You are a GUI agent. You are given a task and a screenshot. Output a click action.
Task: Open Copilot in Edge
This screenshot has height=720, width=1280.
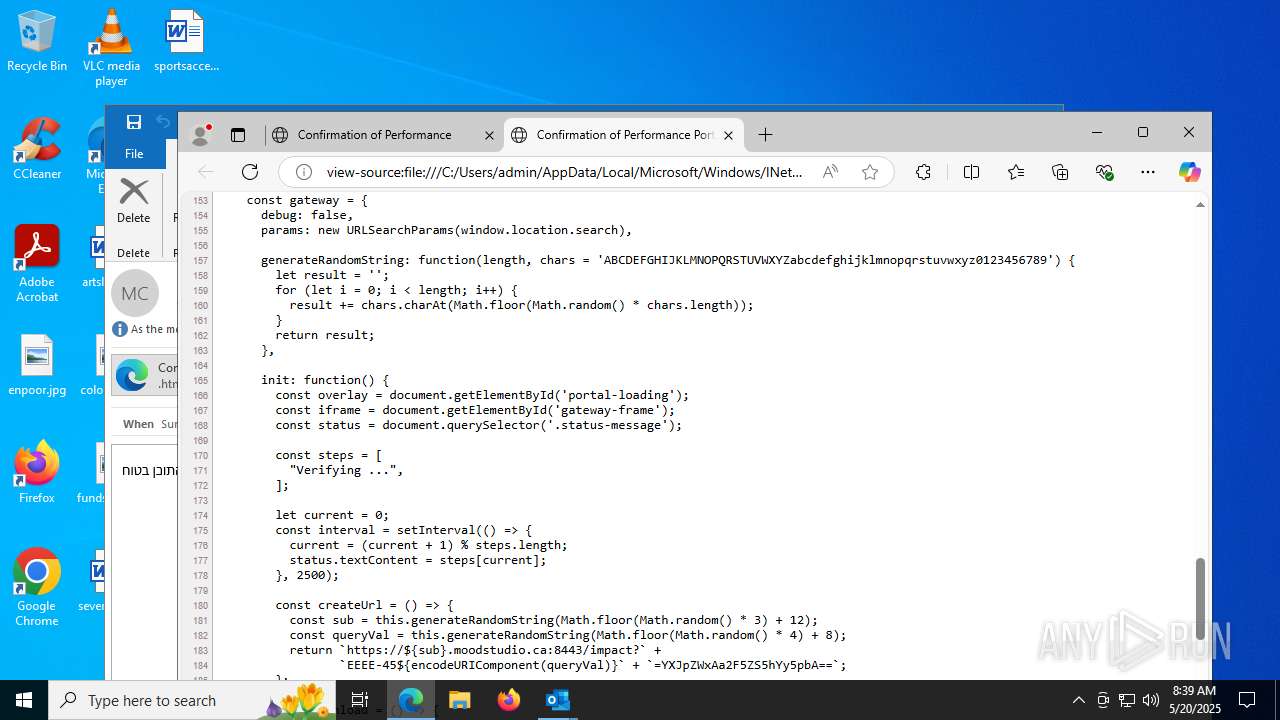(x=1189, y=172)
